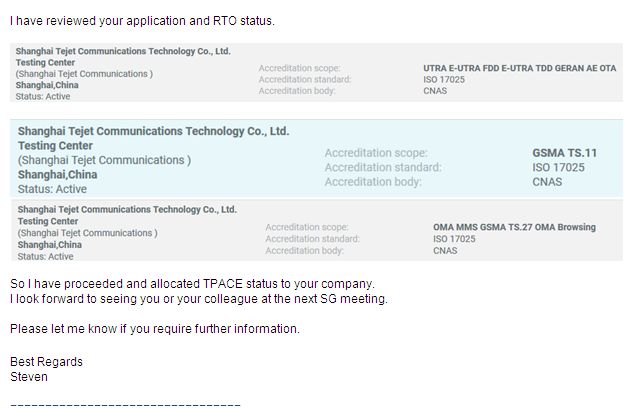This screenshot has width=633, height=408.
Task: Click 'Shanghai,China' in the UTRA scope card
Action: point(47,85)
